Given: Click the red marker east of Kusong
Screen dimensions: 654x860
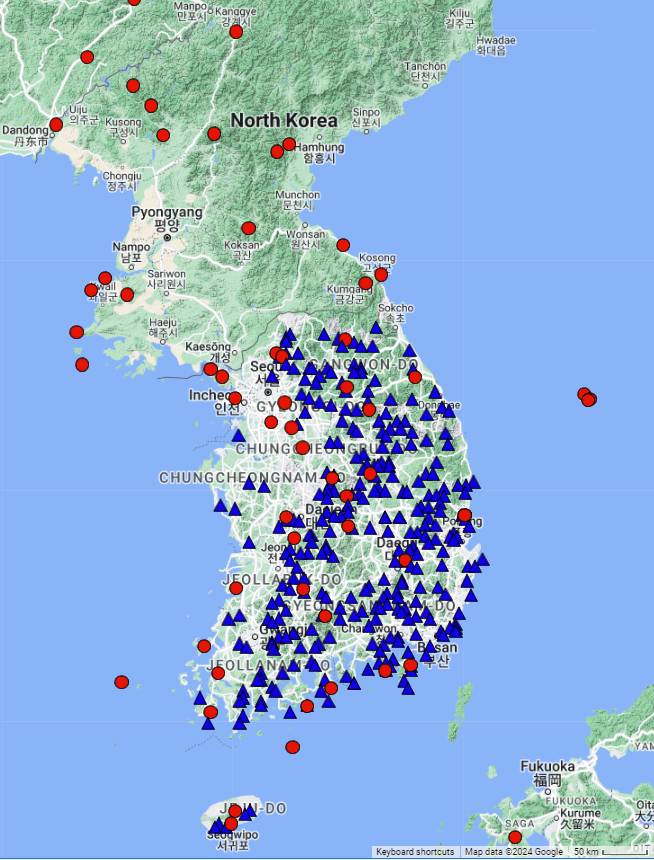Looking at the screenshot, I should [x=163, y=135].
